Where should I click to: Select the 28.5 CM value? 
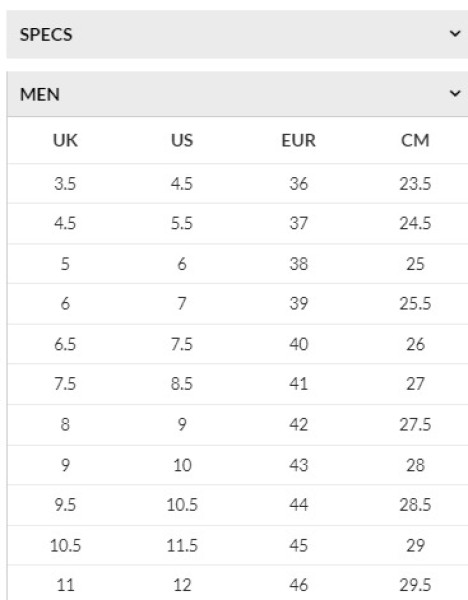coord(415,505)
